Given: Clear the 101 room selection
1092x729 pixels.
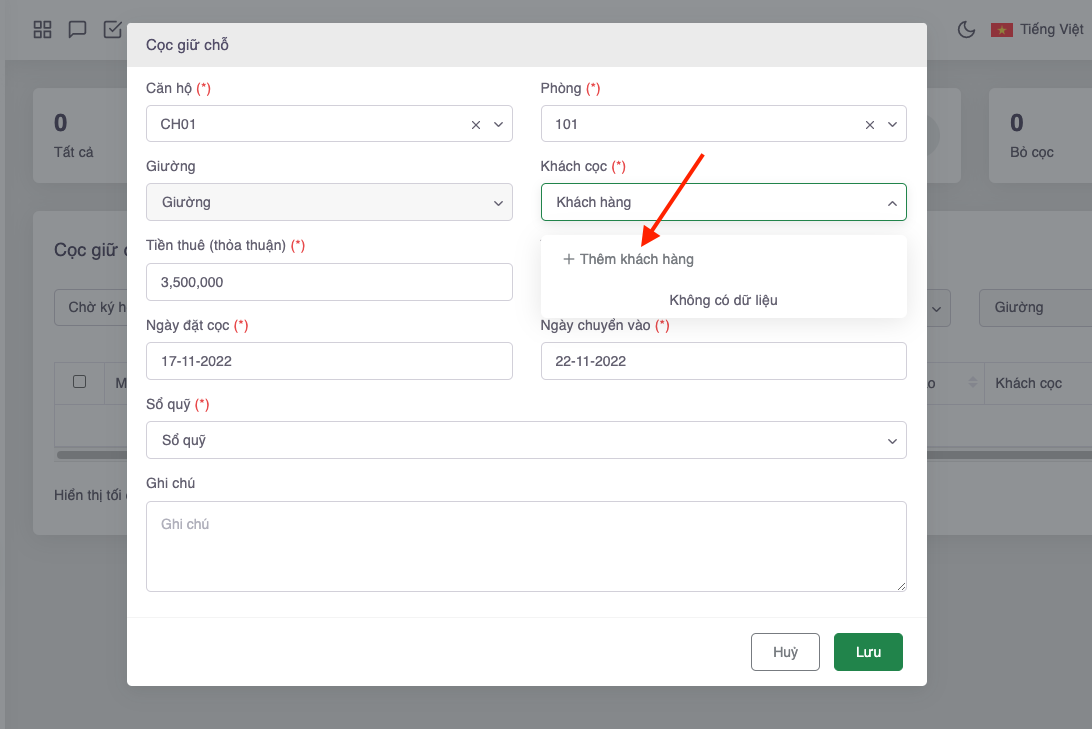Looking at the screenshot, I should pos(870,125).
